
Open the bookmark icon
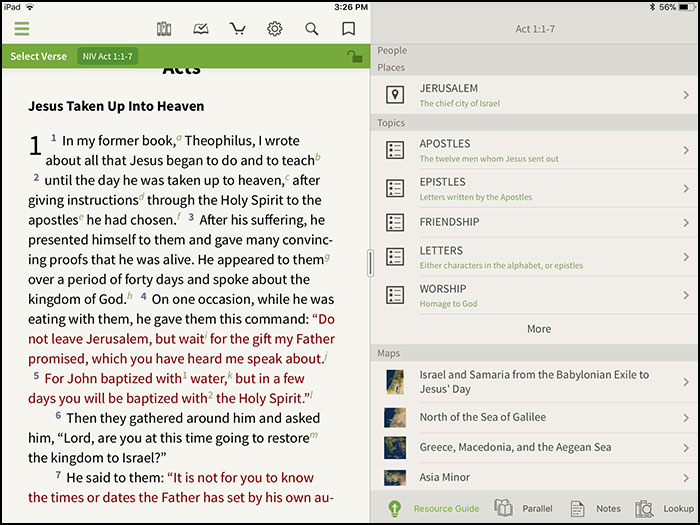pyautogui.click(x=349, y=29)
